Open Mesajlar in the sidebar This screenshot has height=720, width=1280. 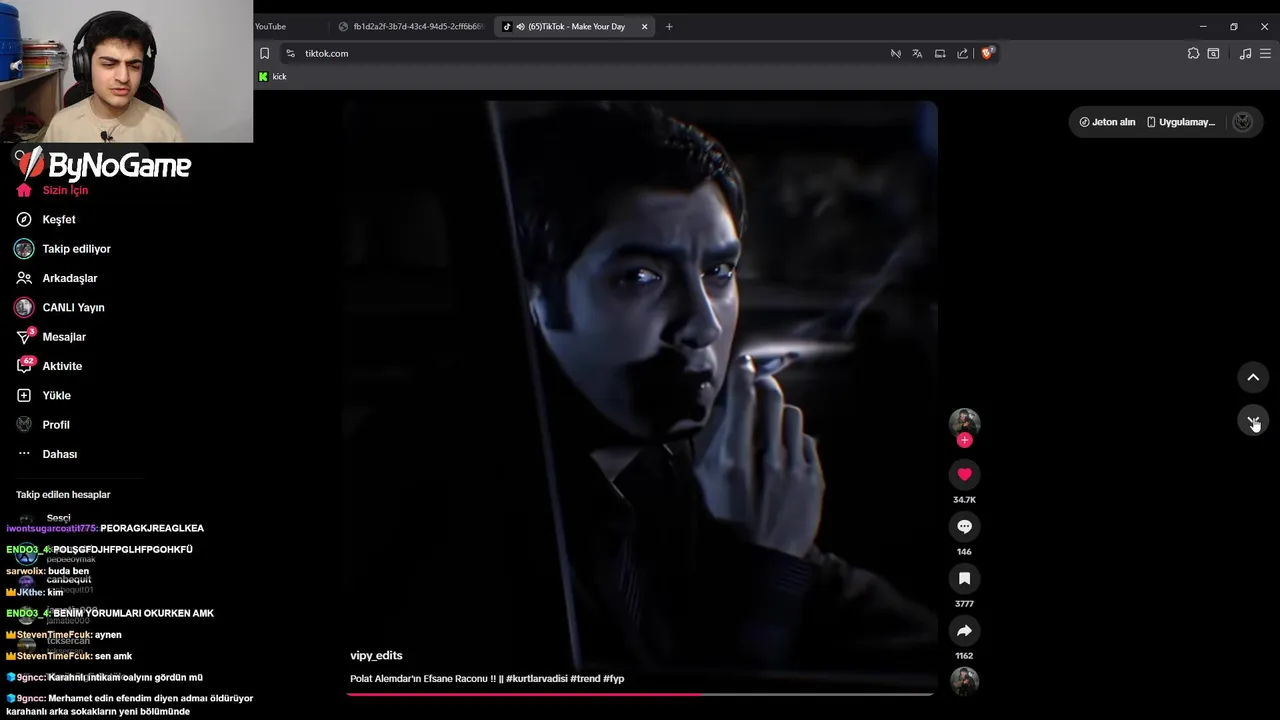point(64,337)
